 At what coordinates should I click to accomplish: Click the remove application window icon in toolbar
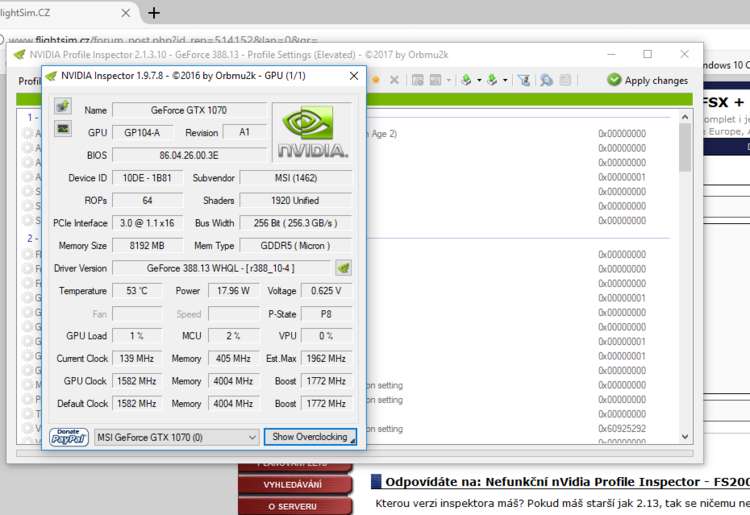(436, 80)
